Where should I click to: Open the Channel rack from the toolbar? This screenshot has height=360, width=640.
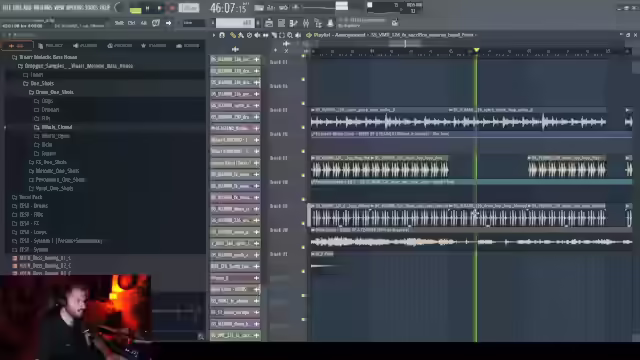(293, 23)
